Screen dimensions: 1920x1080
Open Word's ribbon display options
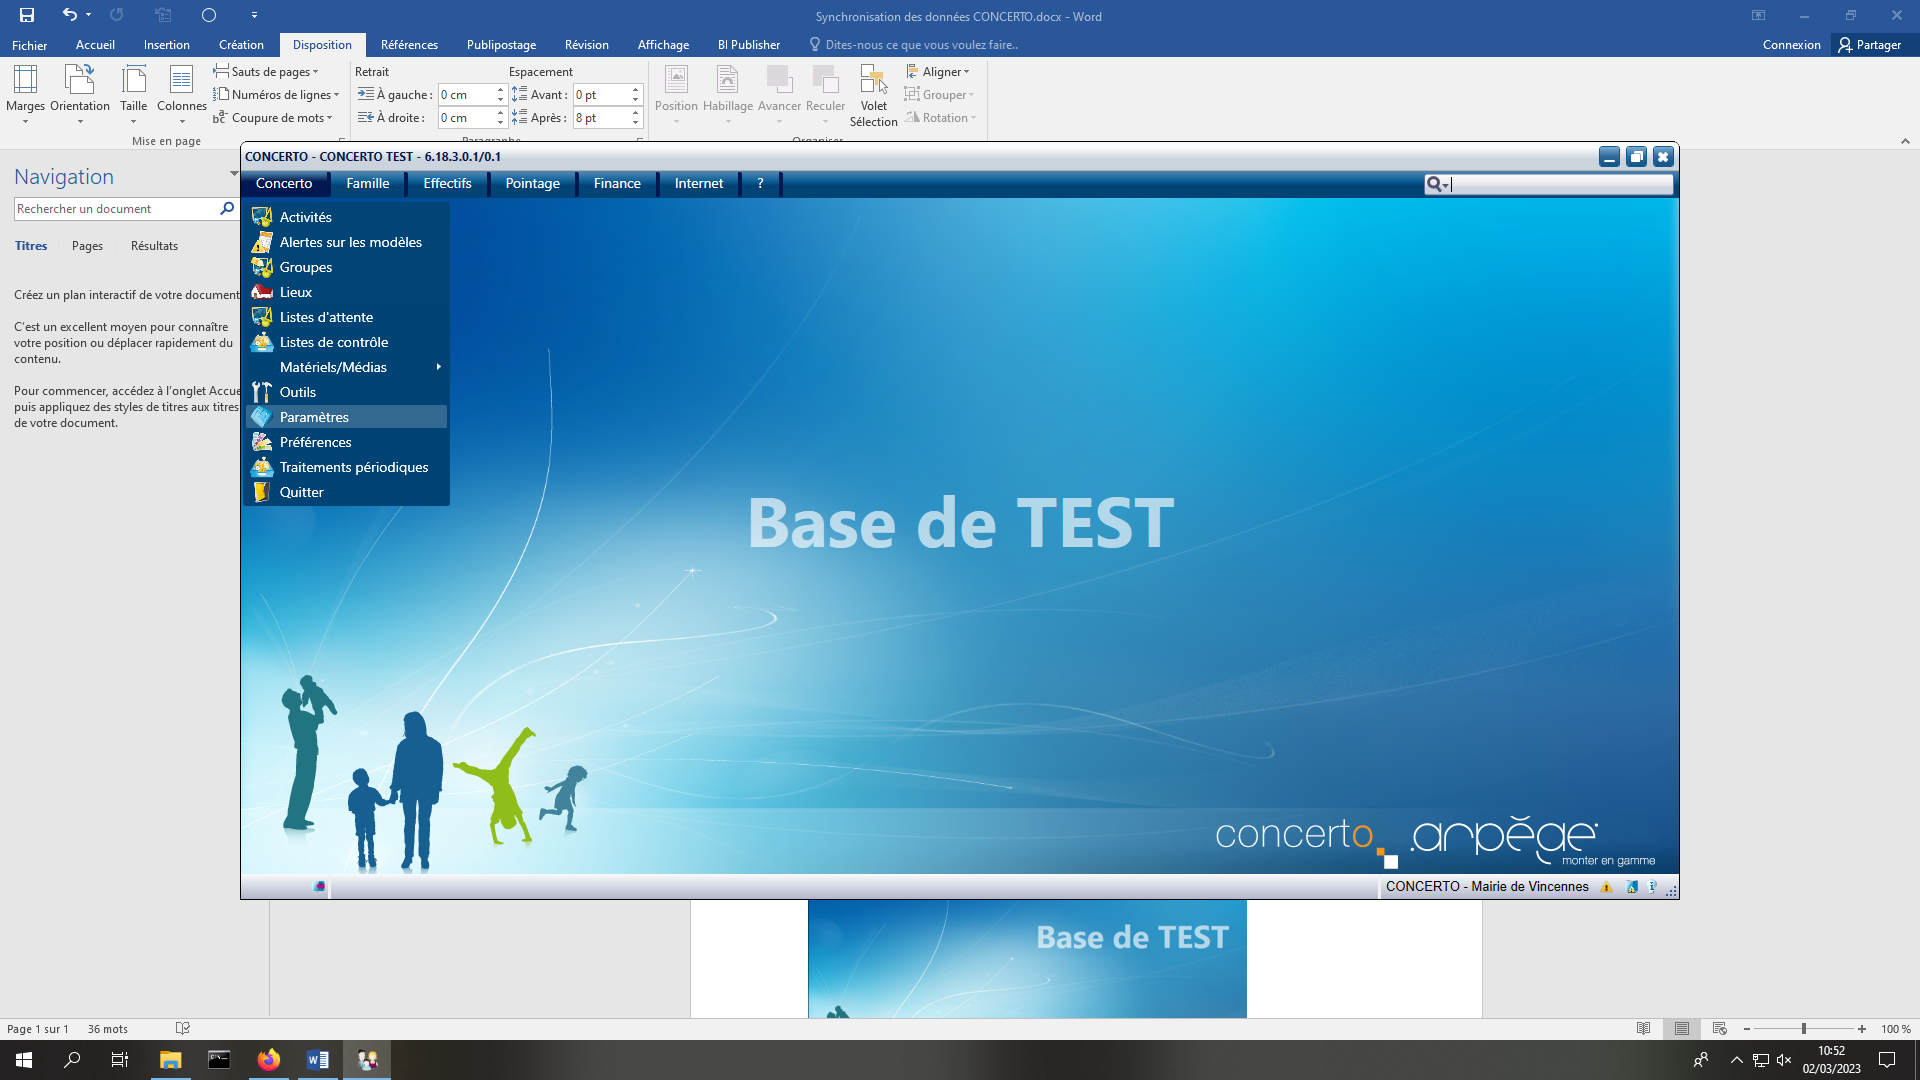coord(1758,15)
